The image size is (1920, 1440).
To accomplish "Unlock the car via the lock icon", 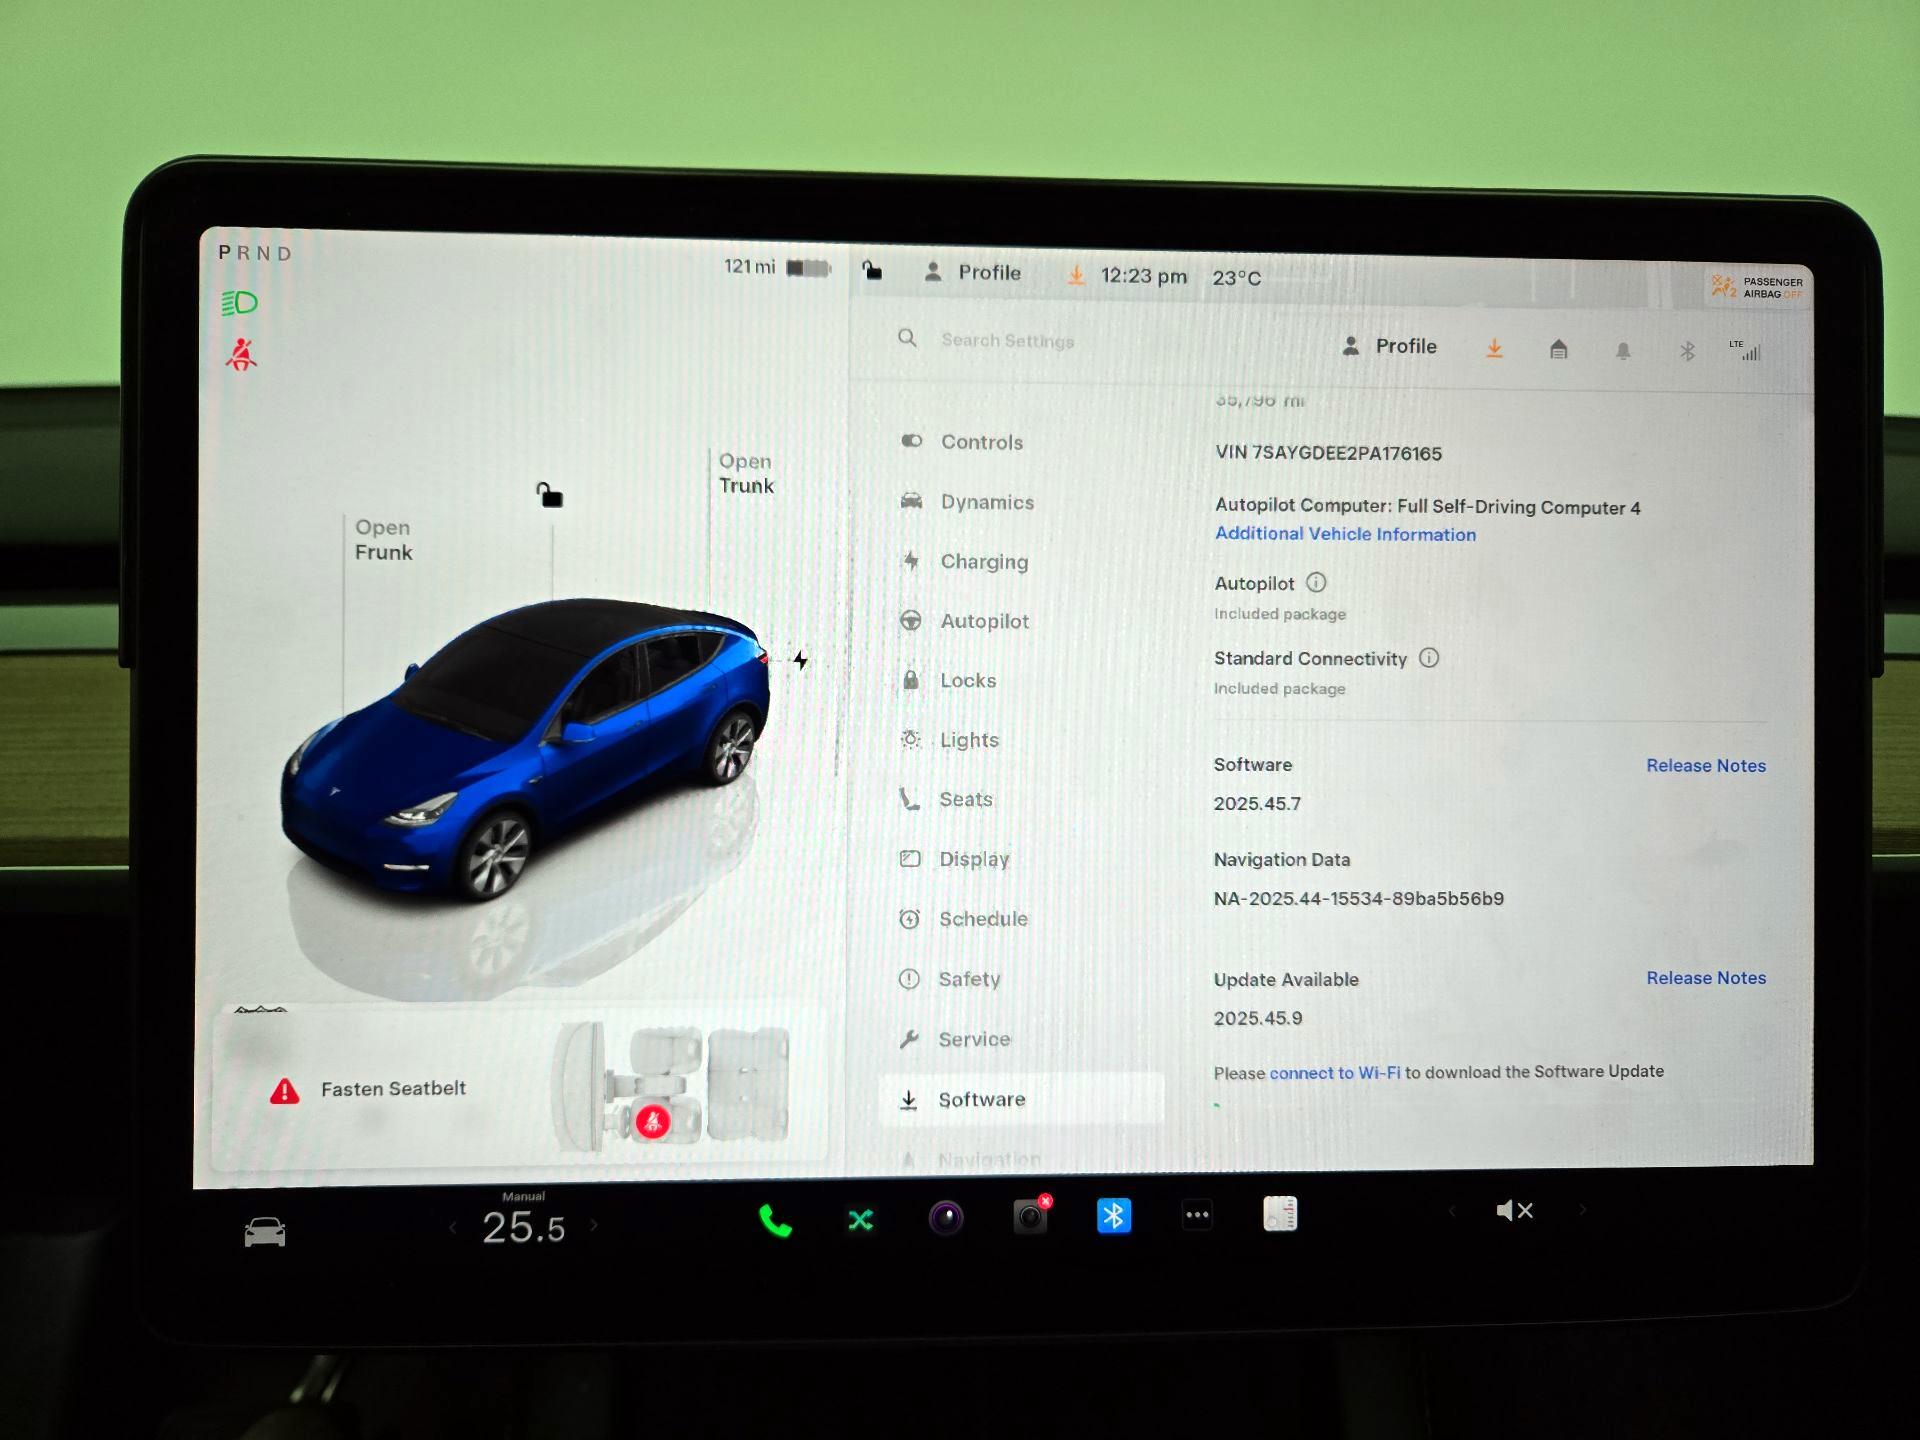I will (872, 272).
